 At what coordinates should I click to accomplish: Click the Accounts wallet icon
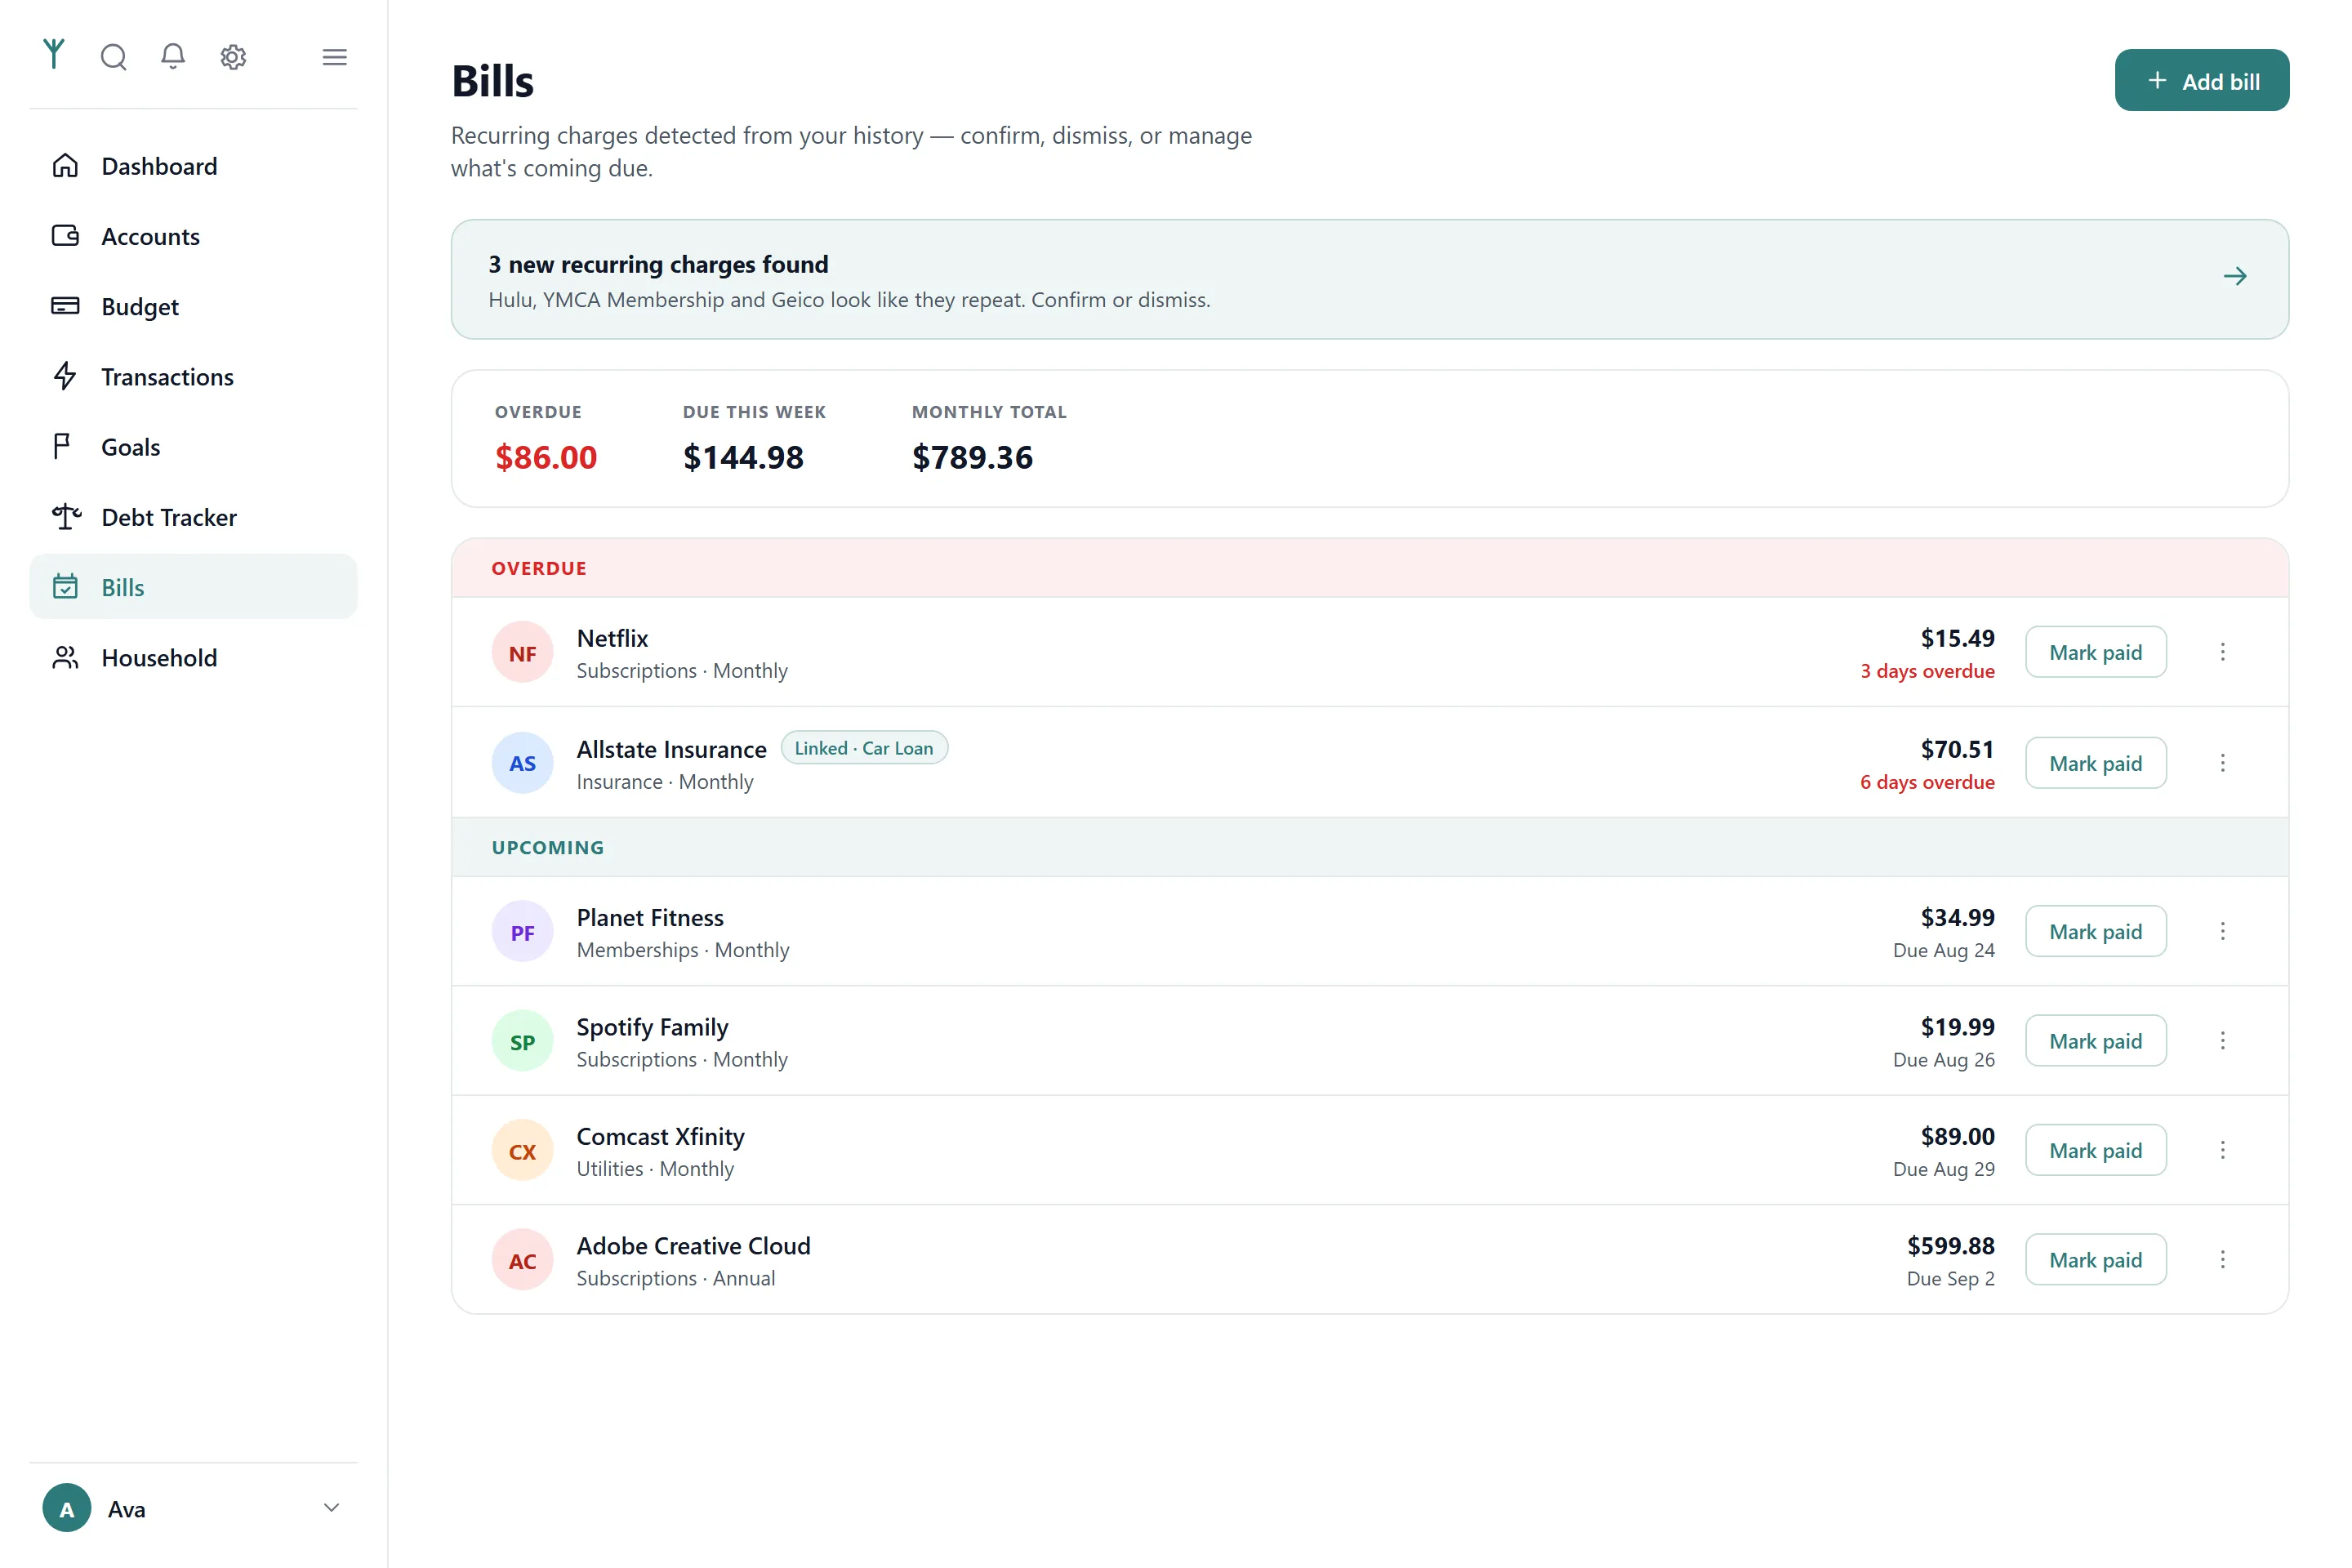(x=65, y=235)
